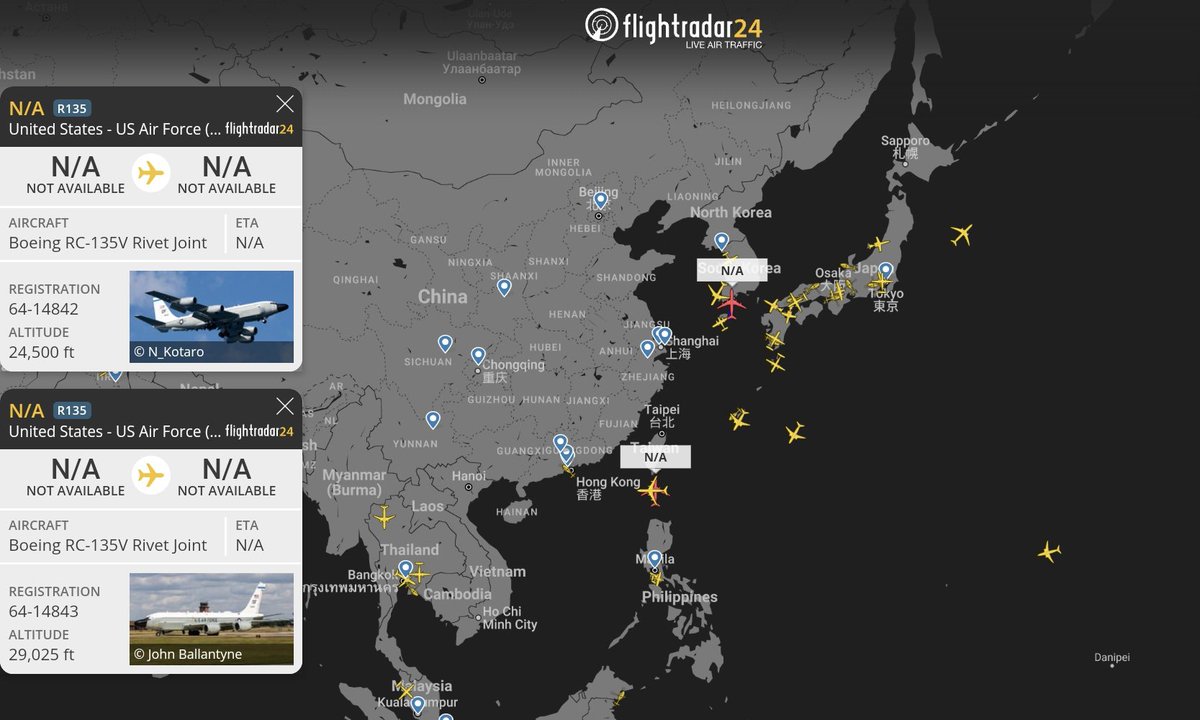This screenshot has height=720, width=1200.
Task: Open the Chongqing airport pin
Action: click(478, 355)
